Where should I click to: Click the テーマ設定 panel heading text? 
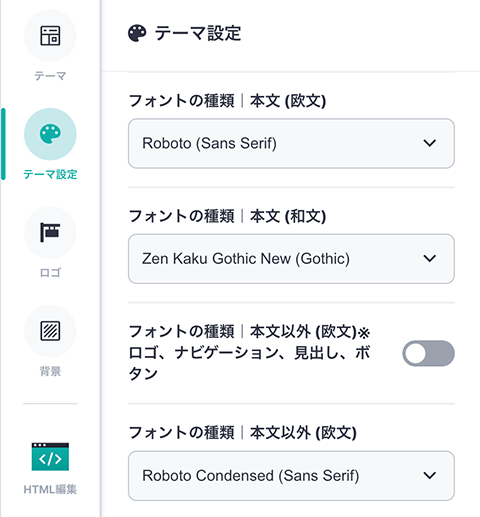pos(198,33)
